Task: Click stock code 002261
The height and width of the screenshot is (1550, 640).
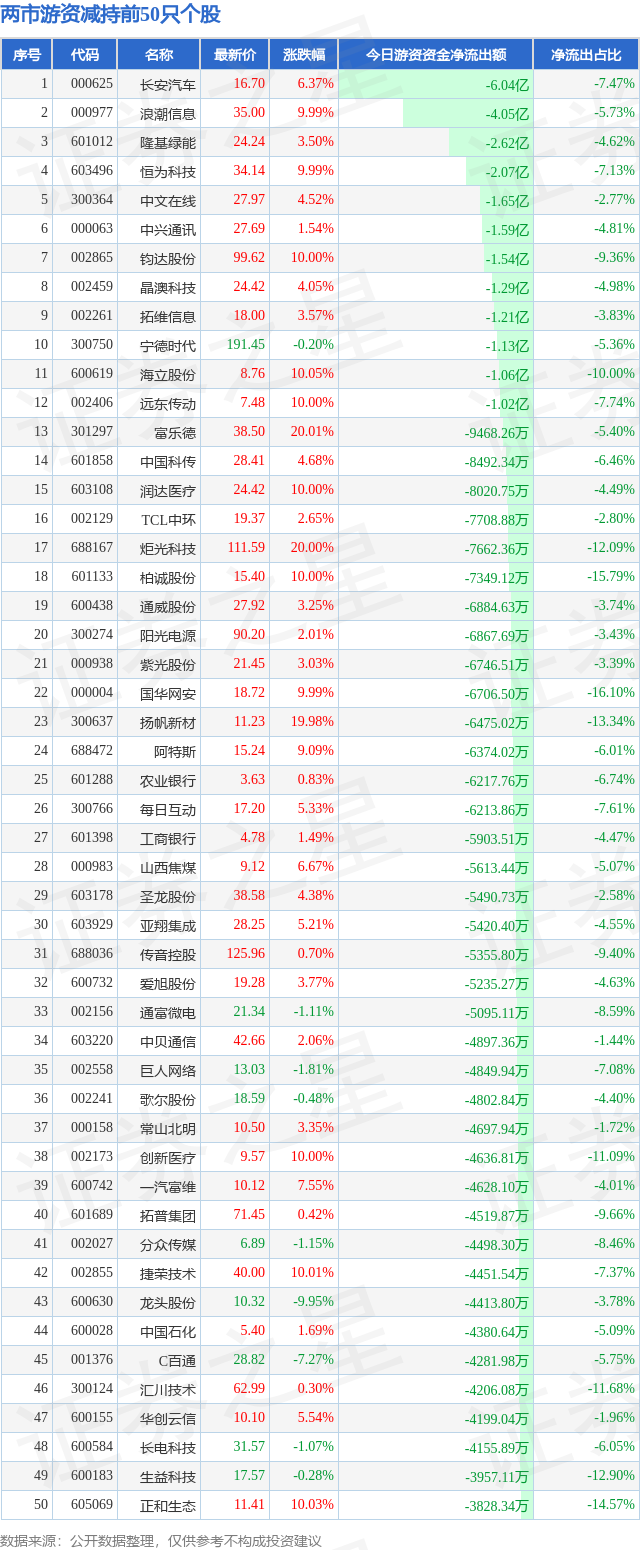Action: point(92,316)
